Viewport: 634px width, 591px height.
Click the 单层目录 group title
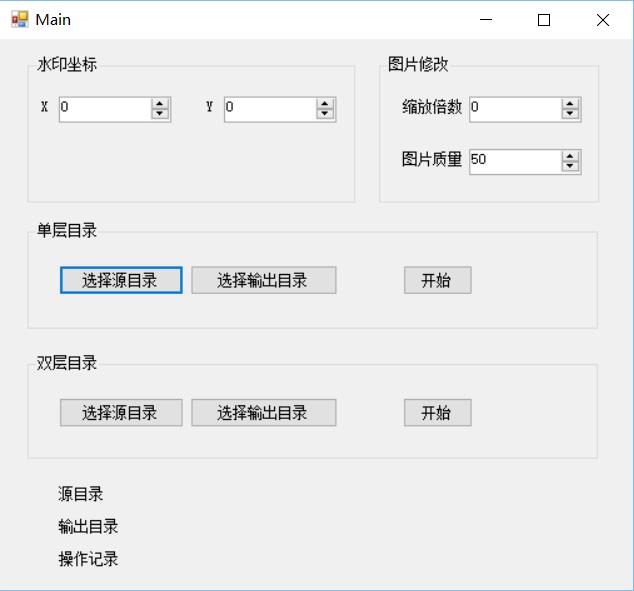pos(67,230)
